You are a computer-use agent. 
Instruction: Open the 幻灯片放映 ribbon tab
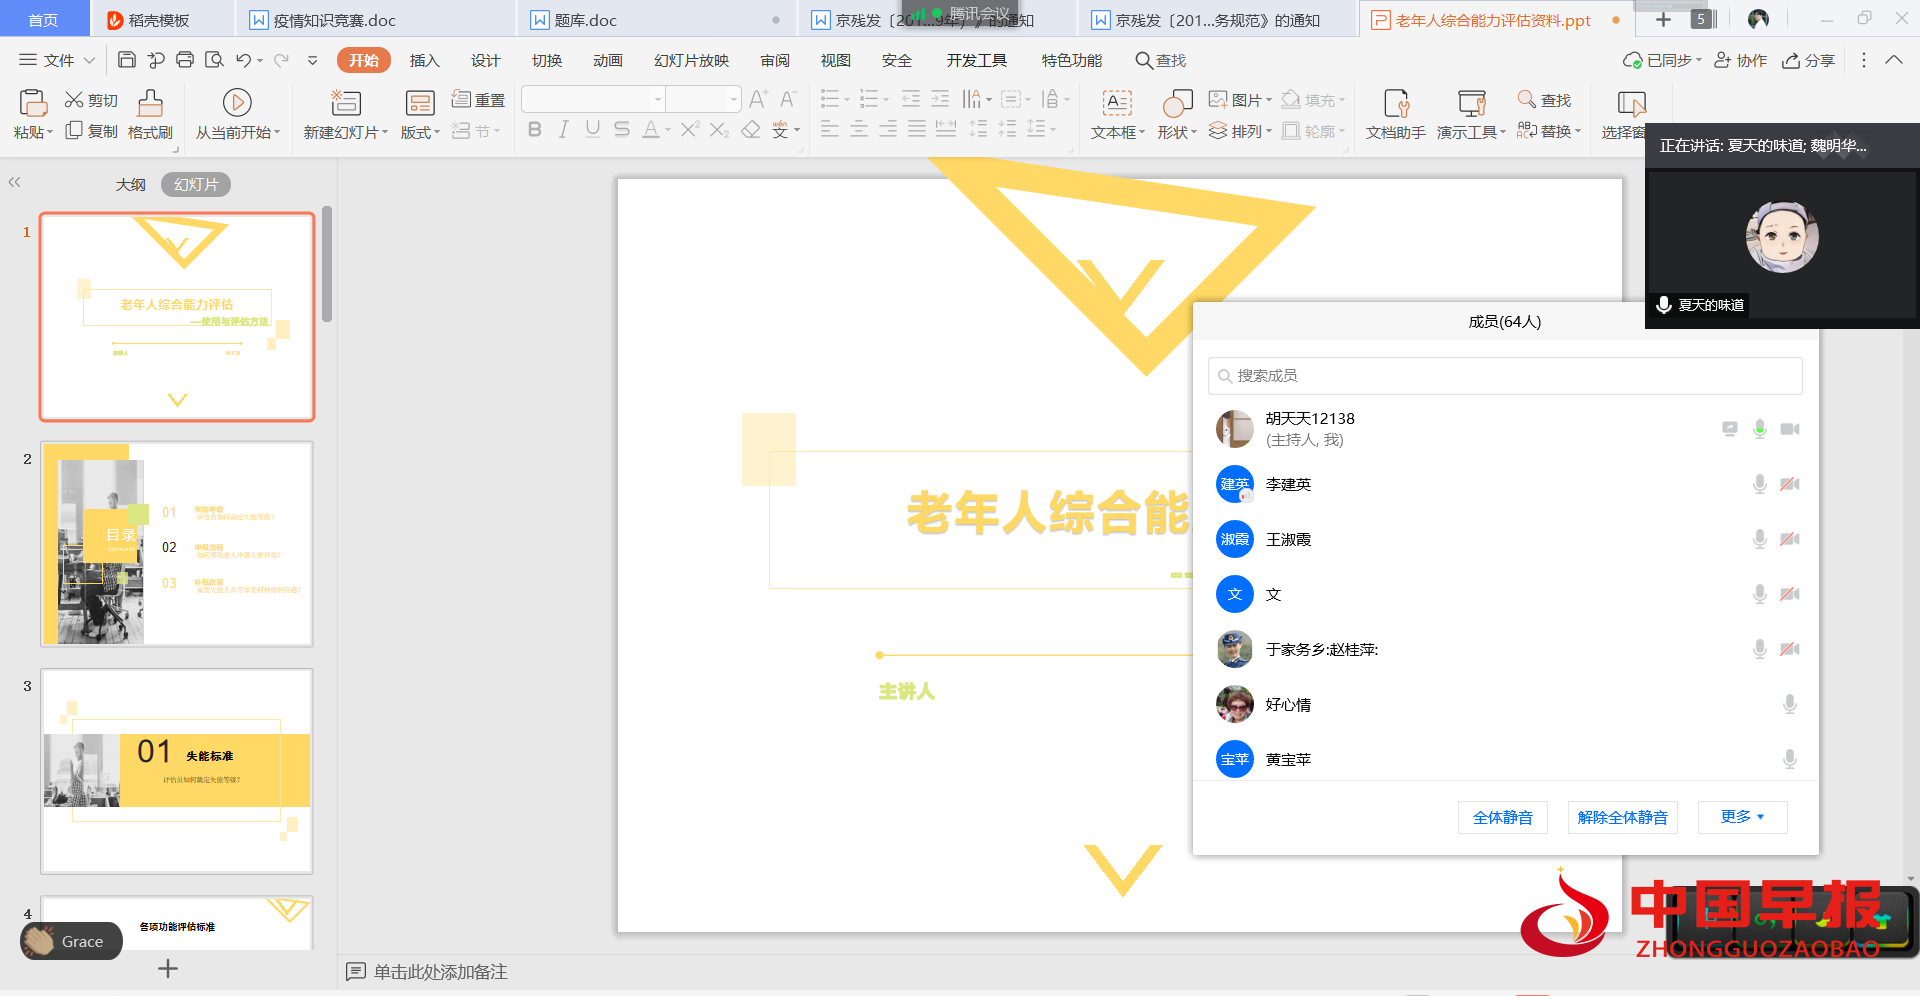click(691, 60)
